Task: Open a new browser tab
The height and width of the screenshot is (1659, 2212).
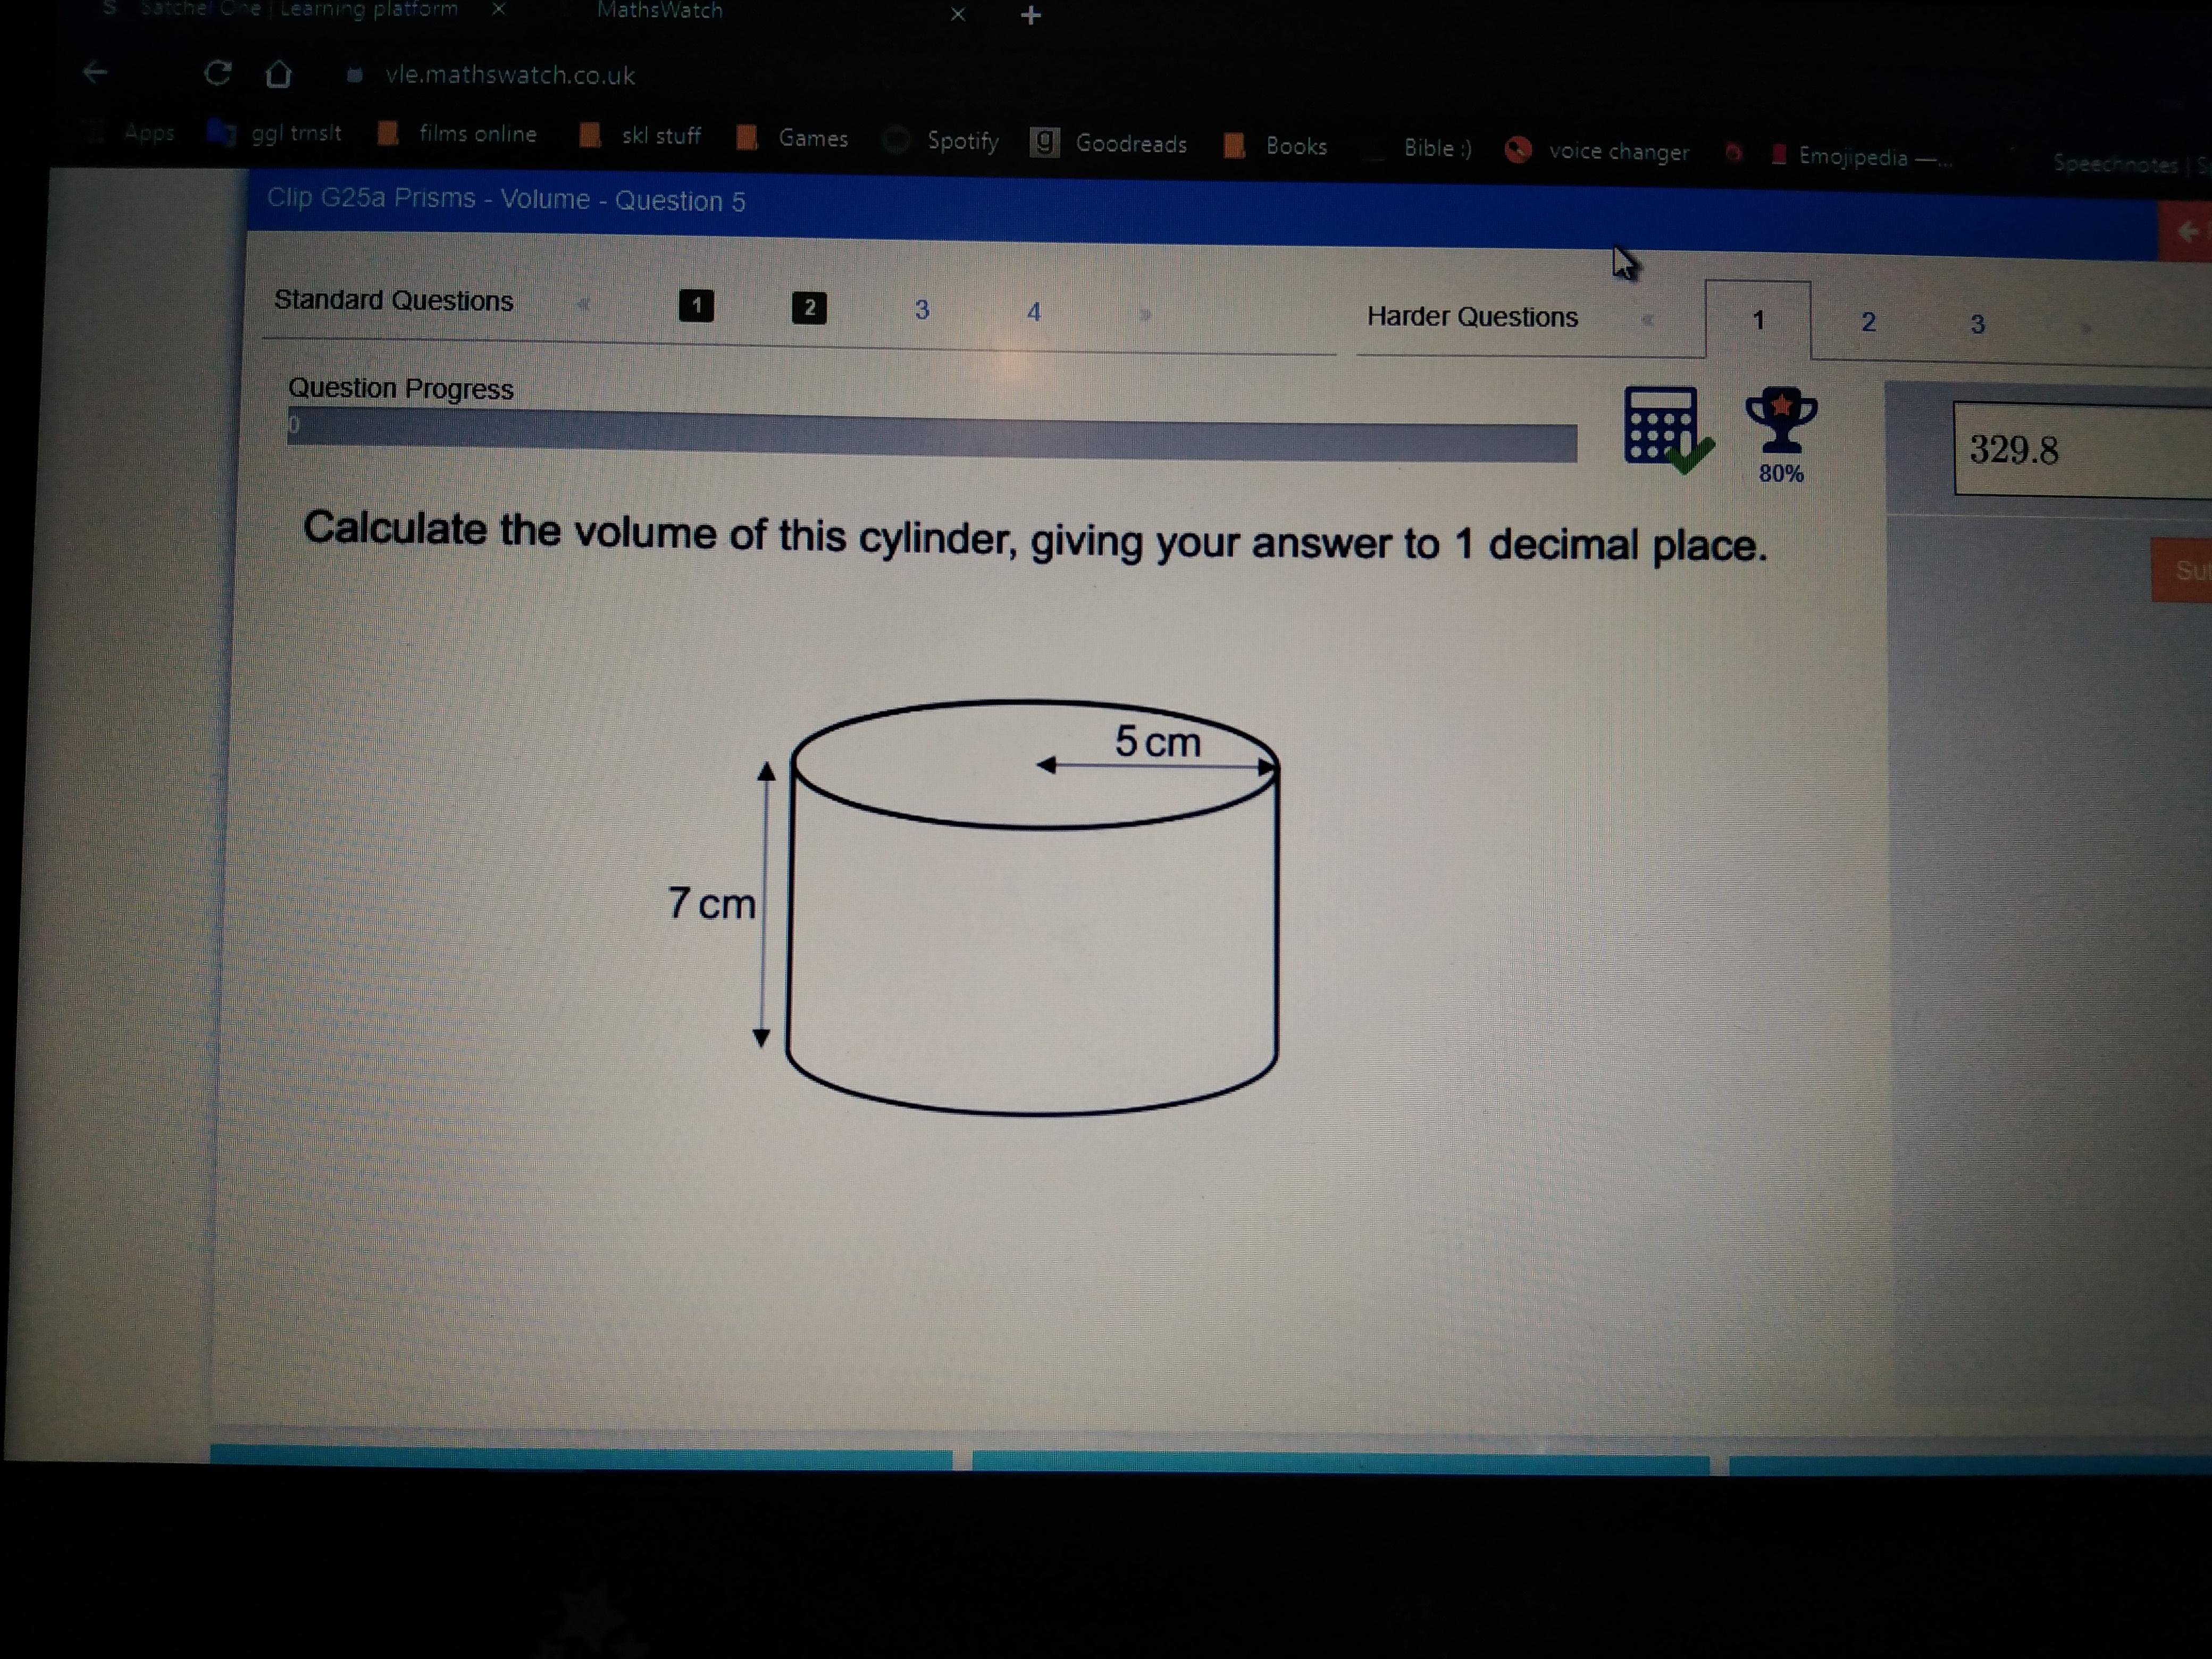Action: 1031,15
